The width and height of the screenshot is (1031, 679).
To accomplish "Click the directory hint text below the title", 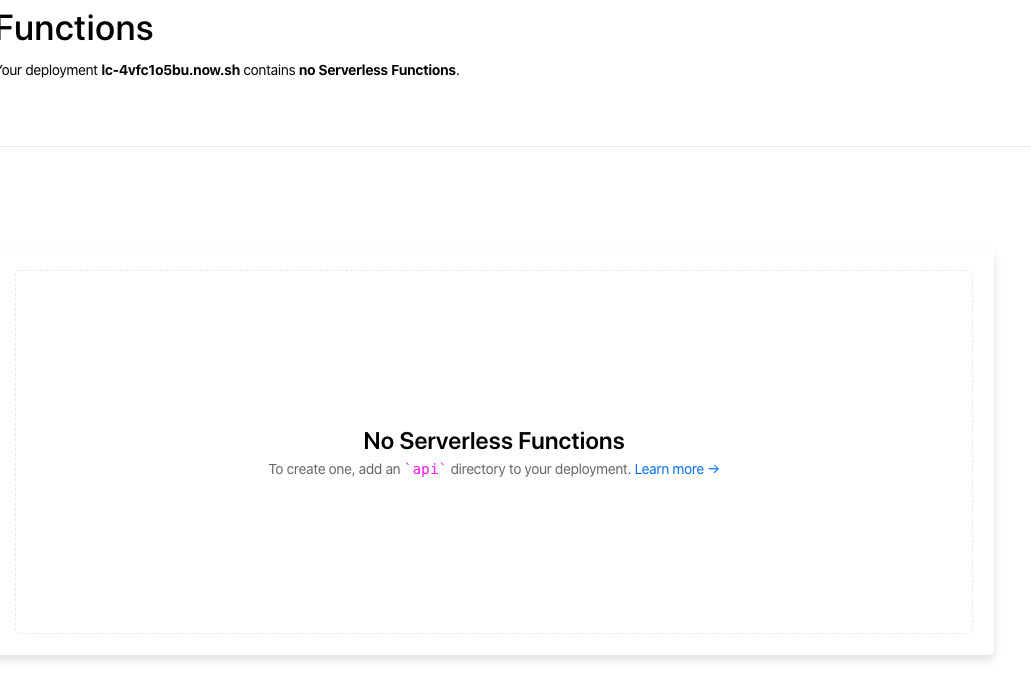I will pyautogui.click(x=493, y=469).
